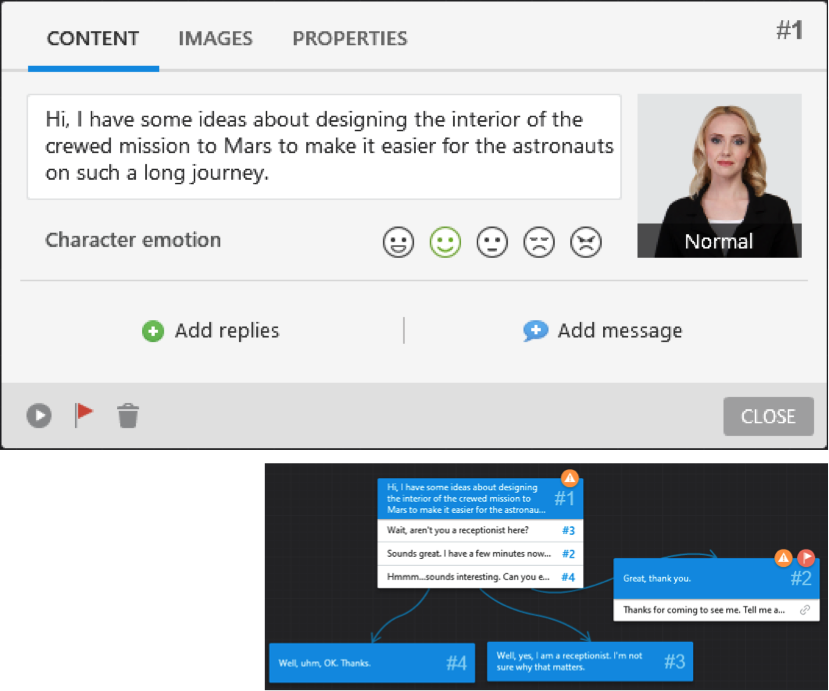Choose the green smiling emotion face

pyautogui.click(x=445, y=242)
